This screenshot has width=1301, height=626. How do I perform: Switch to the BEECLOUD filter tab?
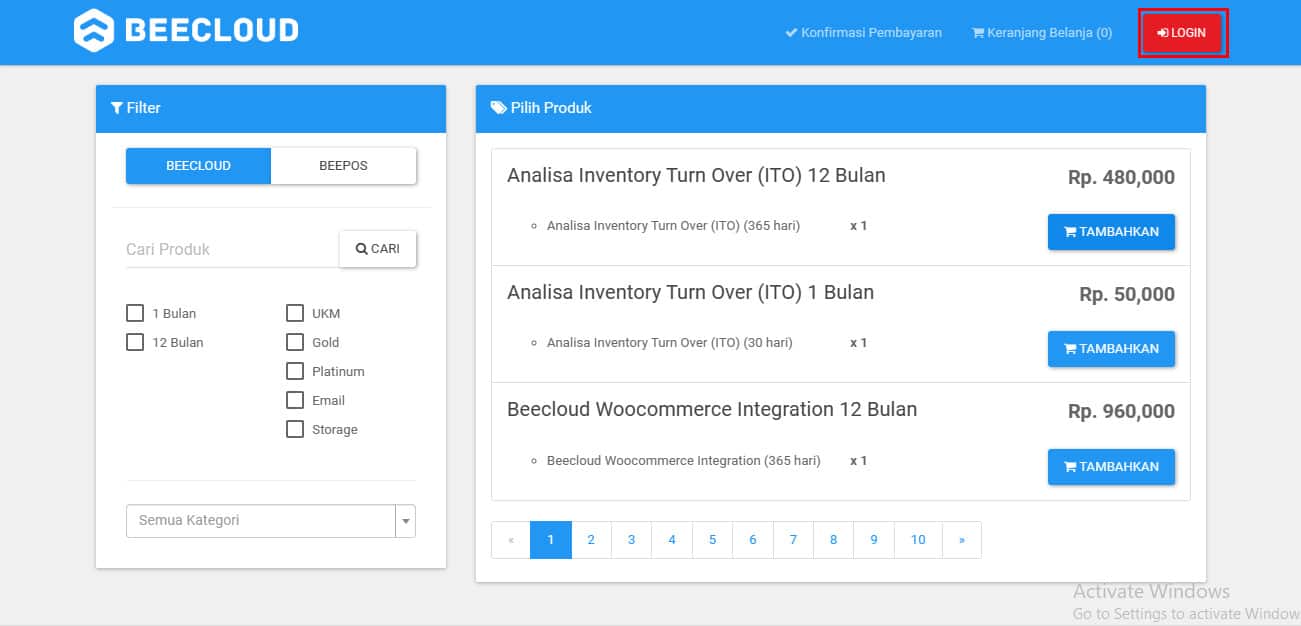(x=198, y=166)
